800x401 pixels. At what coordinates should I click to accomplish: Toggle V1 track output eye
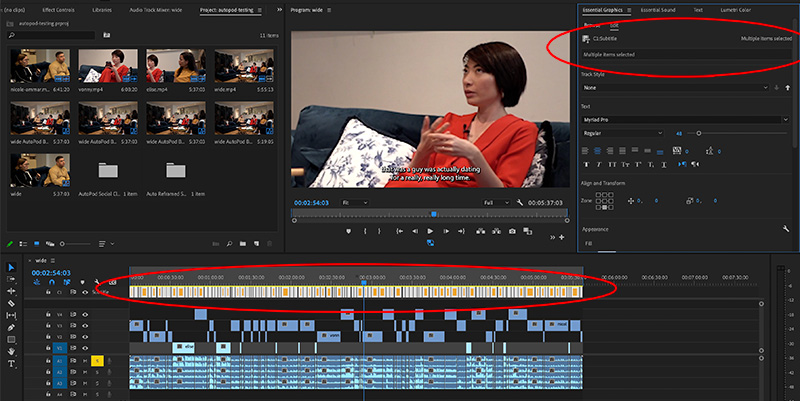click(85, 348)
